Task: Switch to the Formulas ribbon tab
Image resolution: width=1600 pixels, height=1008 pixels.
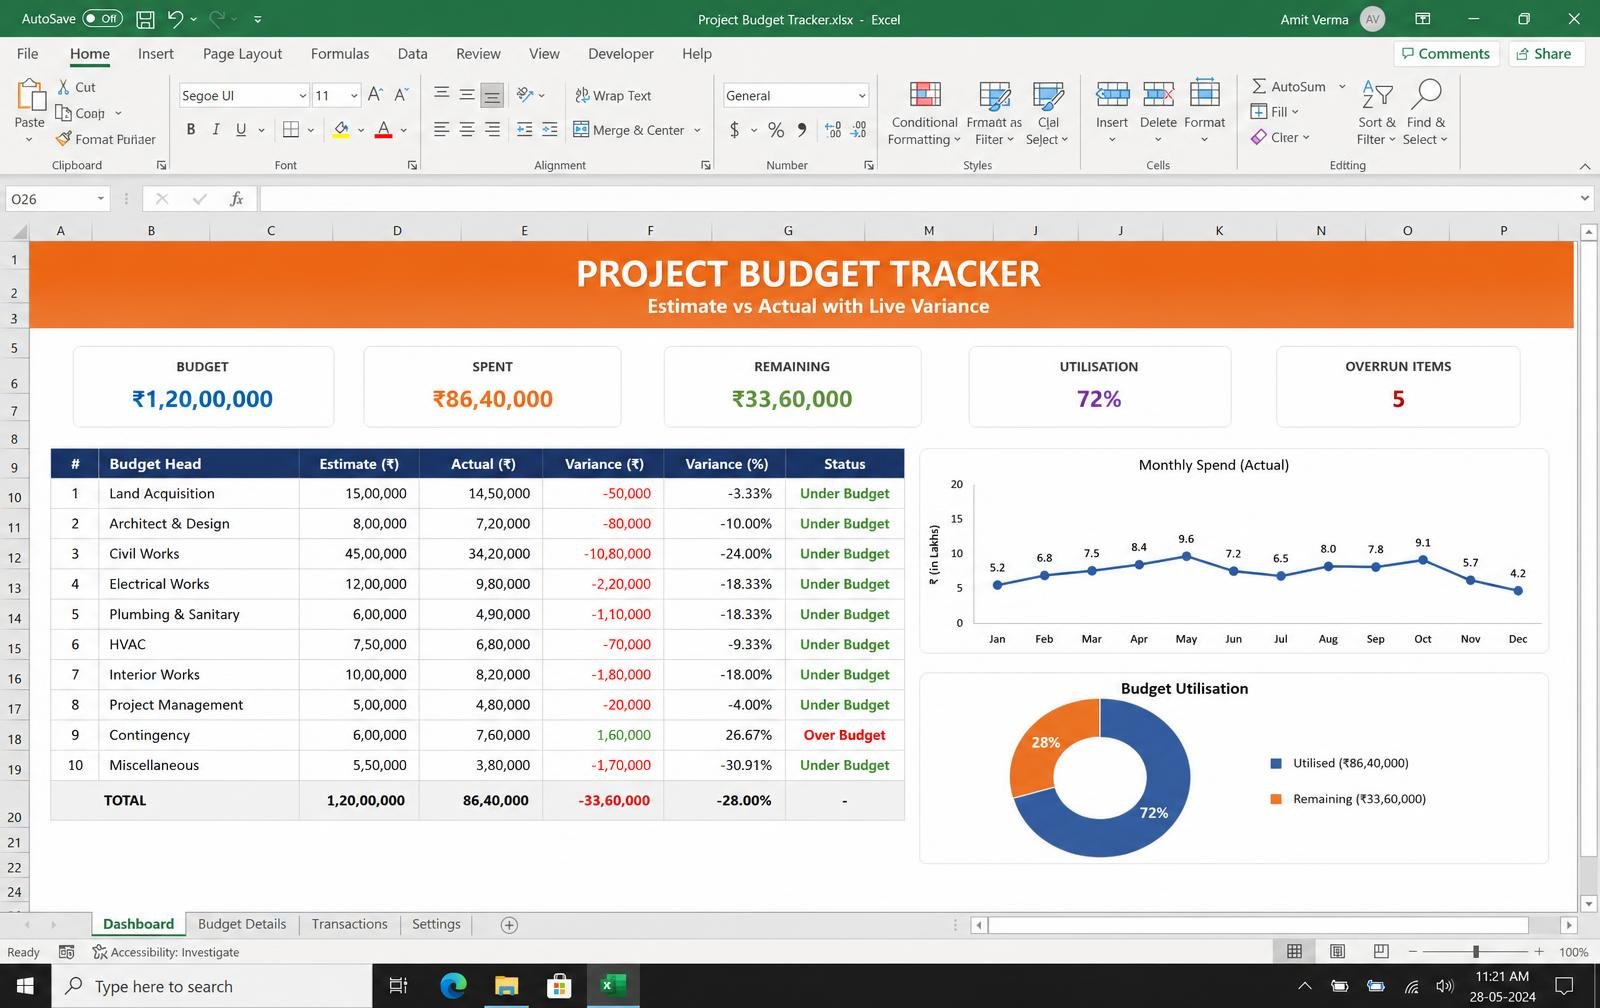Action: pyautogui.click(x=339, y=54)
